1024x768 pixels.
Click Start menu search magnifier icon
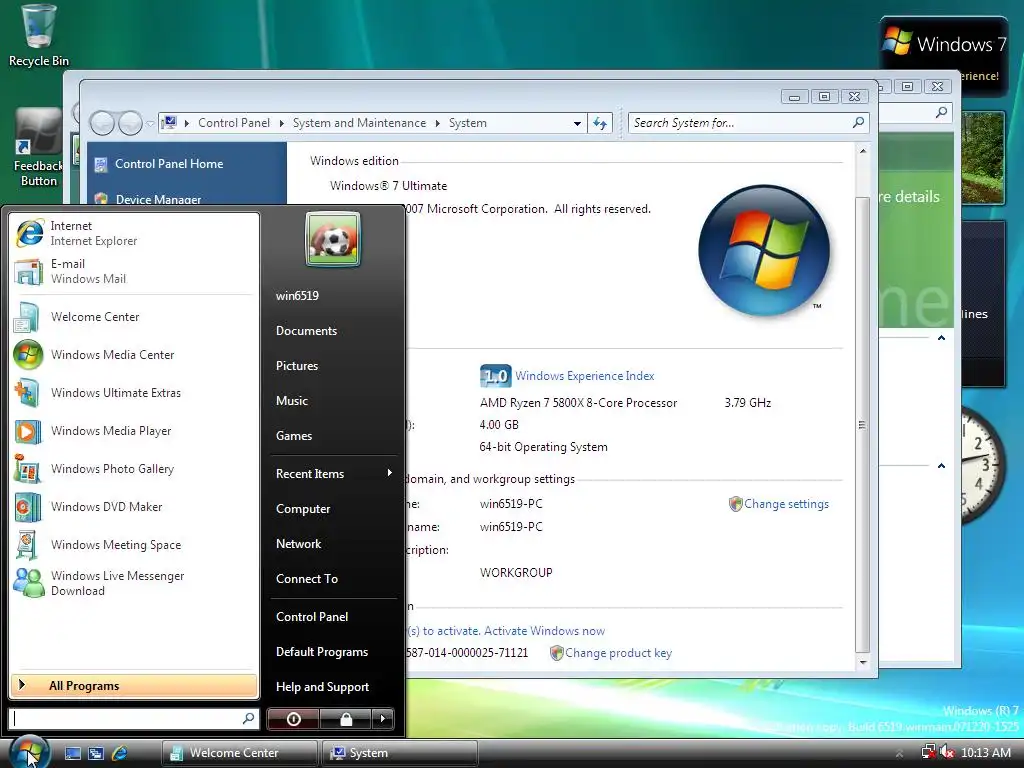point(248,718)
